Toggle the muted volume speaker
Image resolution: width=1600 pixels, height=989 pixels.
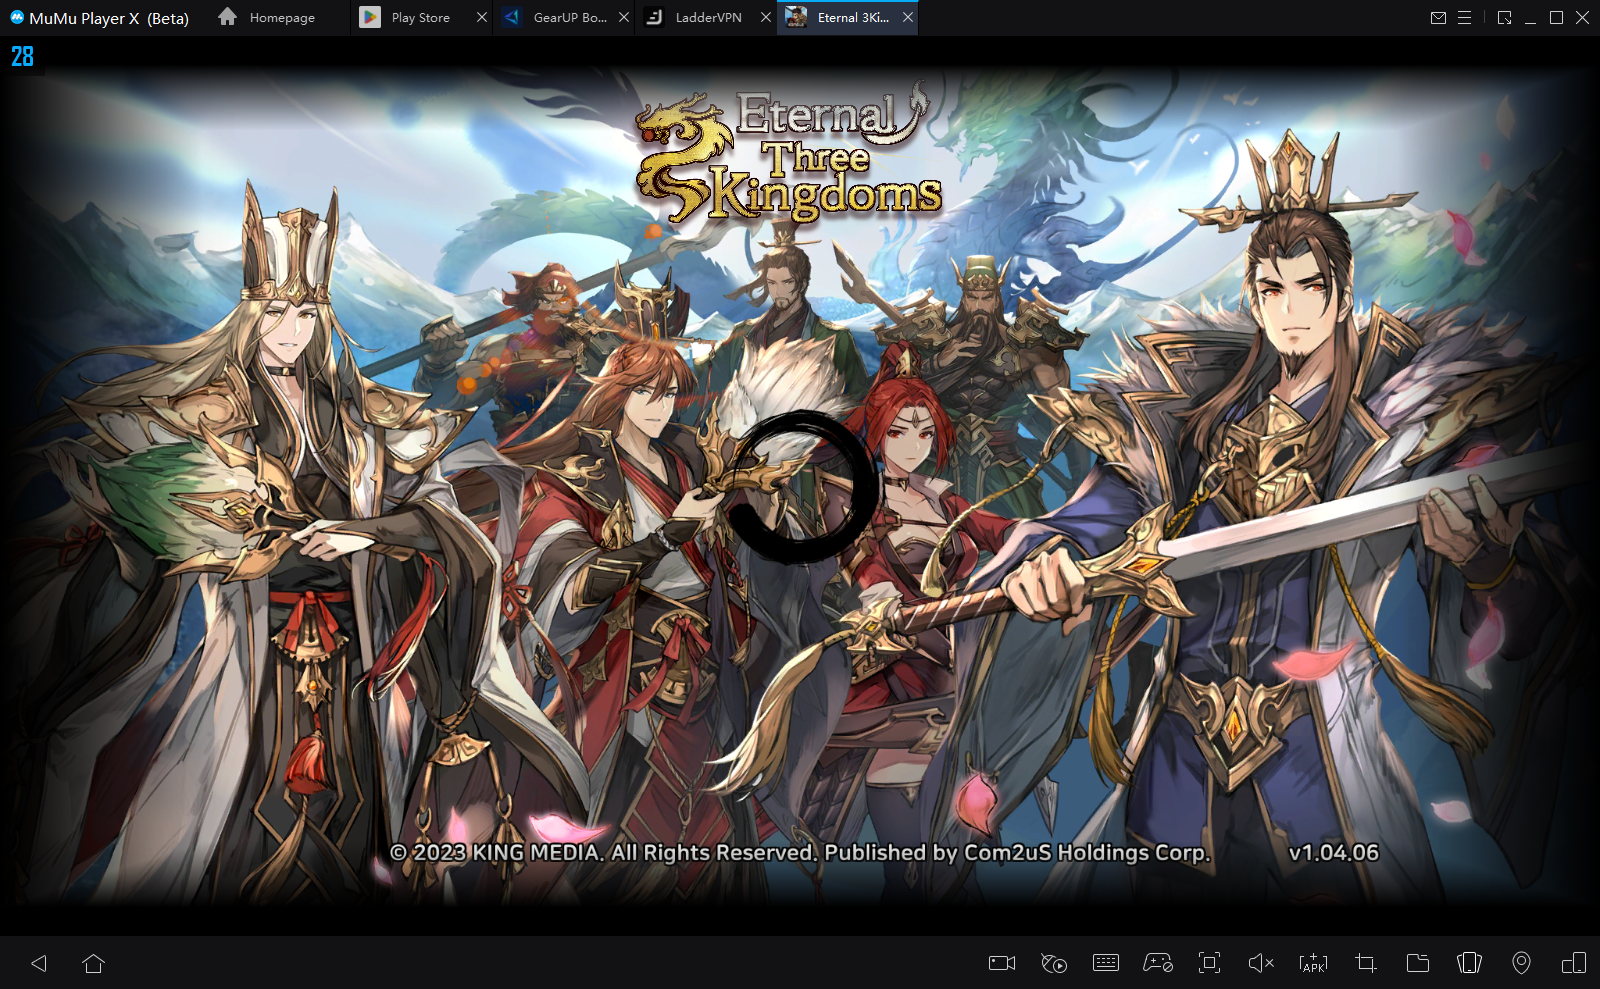tap(1261, 963)
